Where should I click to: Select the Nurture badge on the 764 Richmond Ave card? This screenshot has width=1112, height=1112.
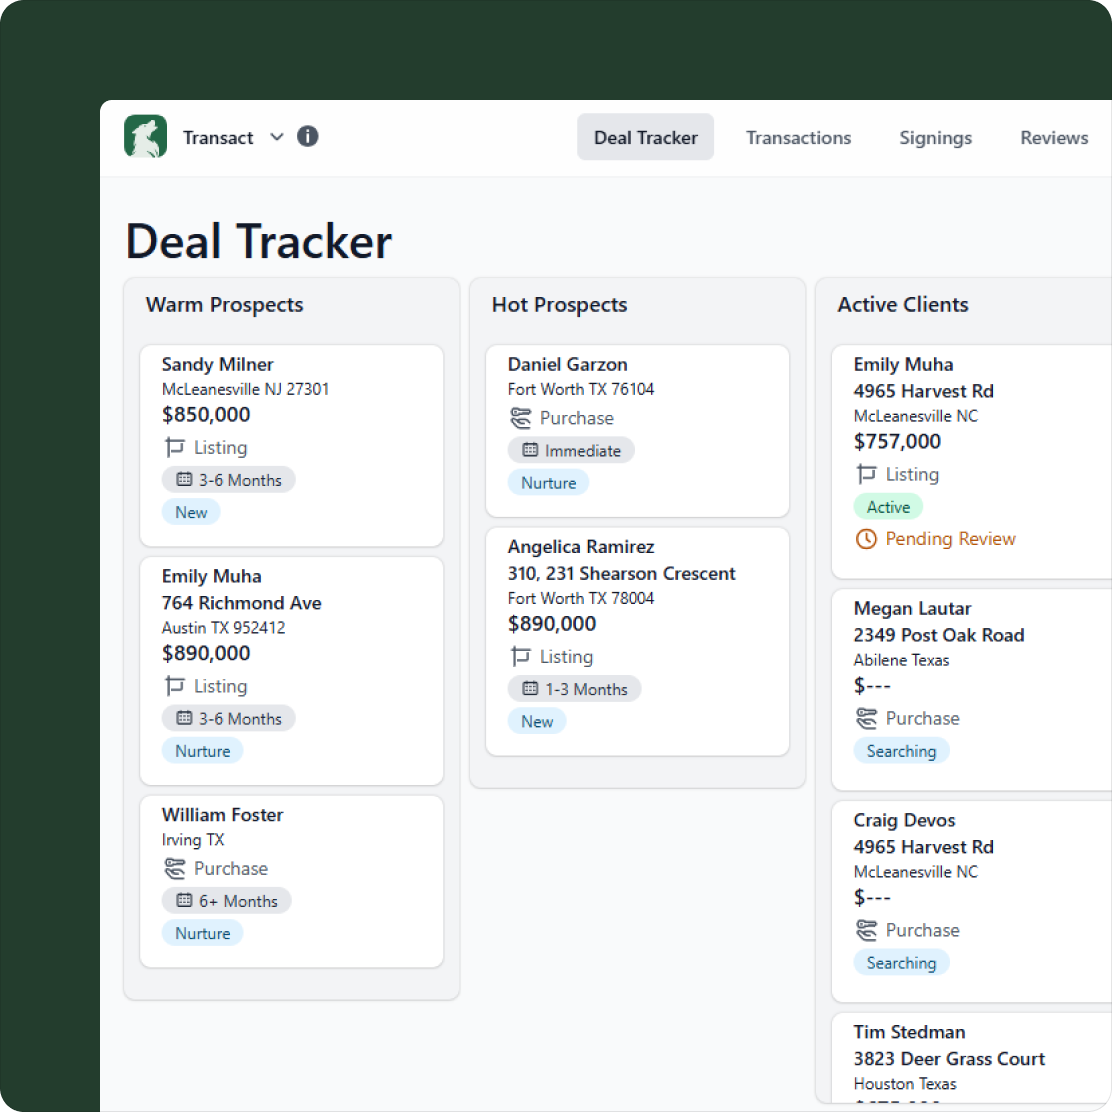click(x=203, y=750)
